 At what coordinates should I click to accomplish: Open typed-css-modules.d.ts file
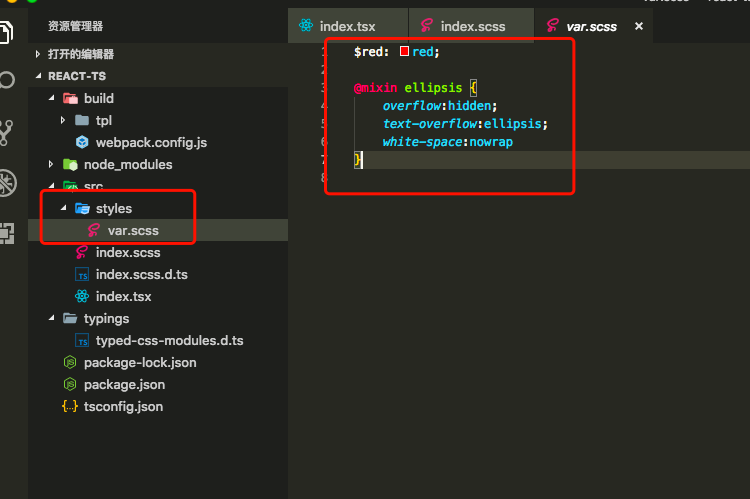pos(169,341)
